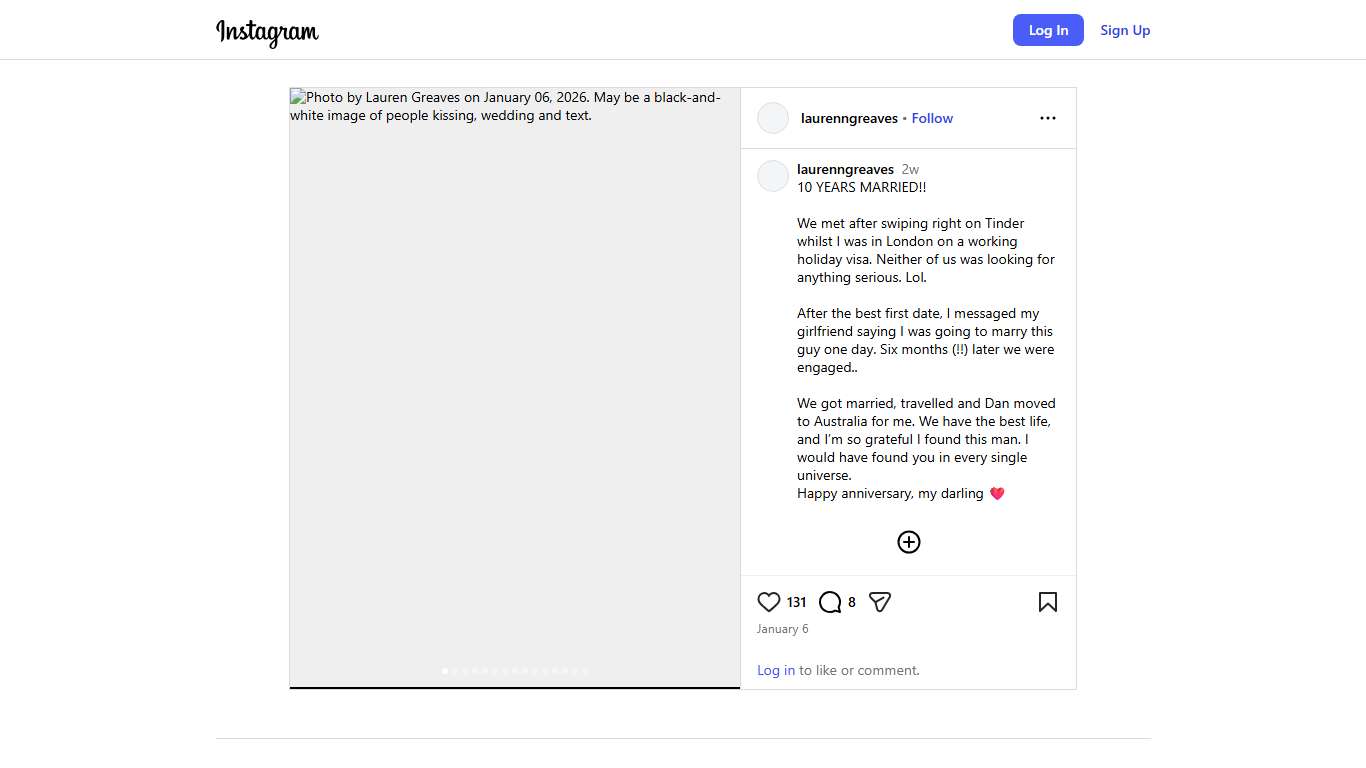1366x768 pixels.
Task: Follow laurenngreaves
Action: [x=932, y=118]
